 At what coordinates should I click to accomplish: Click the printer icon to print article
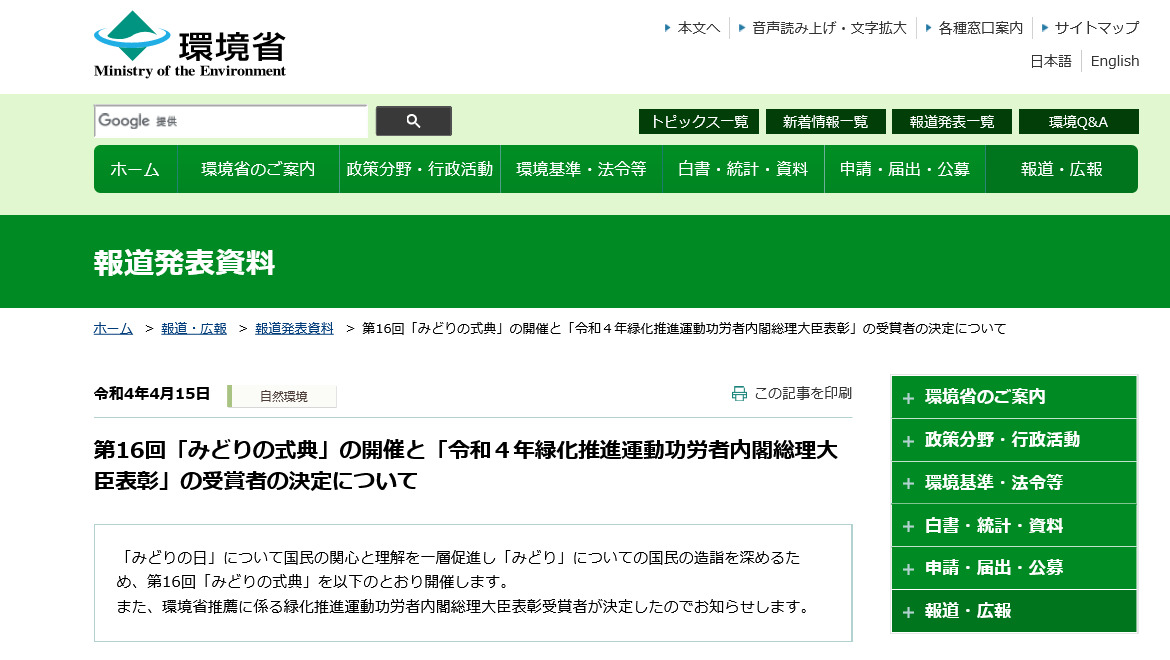point(737,393)
